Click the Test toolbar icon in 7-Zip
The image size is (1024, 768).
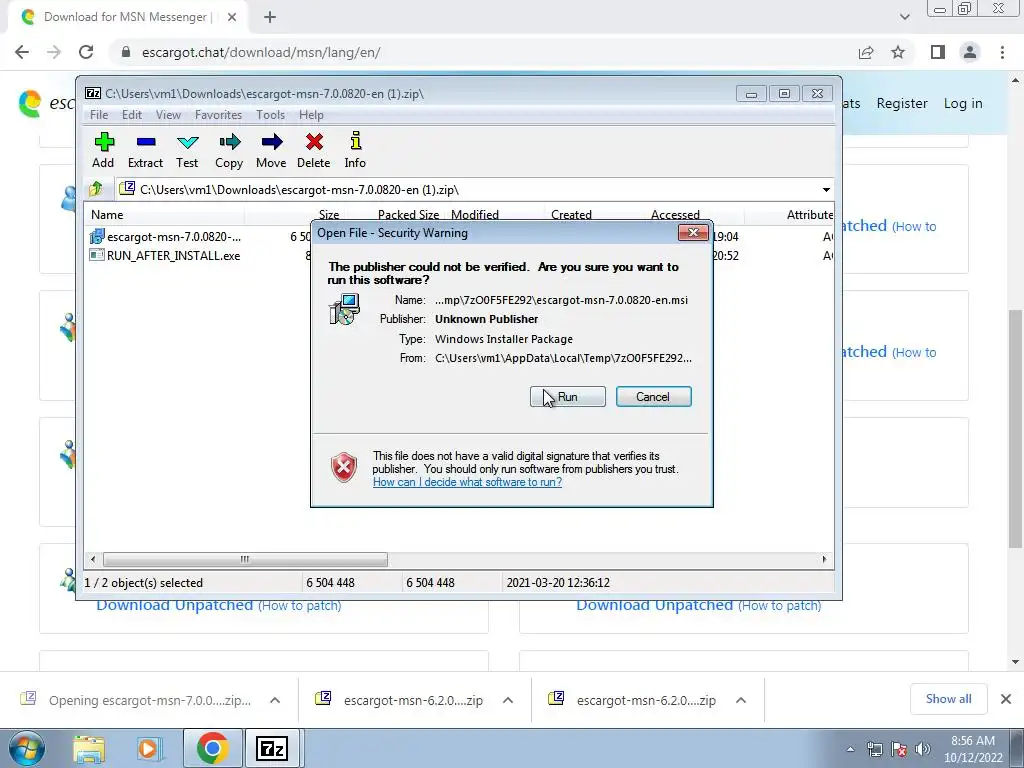[x=187, y=151]
